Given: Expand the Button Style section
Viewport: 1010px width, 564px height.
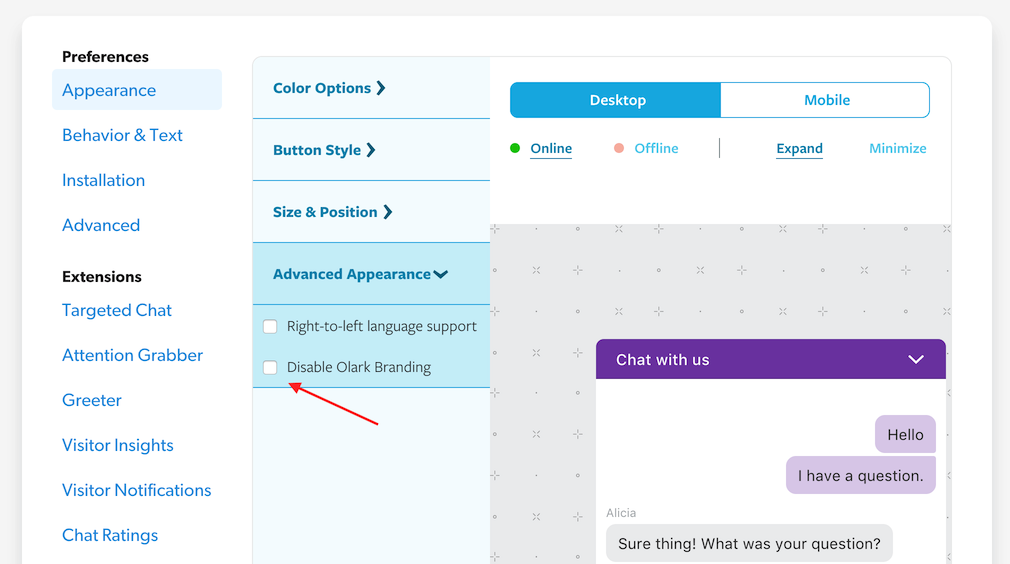Looking at the screenshot, I should click(324, 150).
